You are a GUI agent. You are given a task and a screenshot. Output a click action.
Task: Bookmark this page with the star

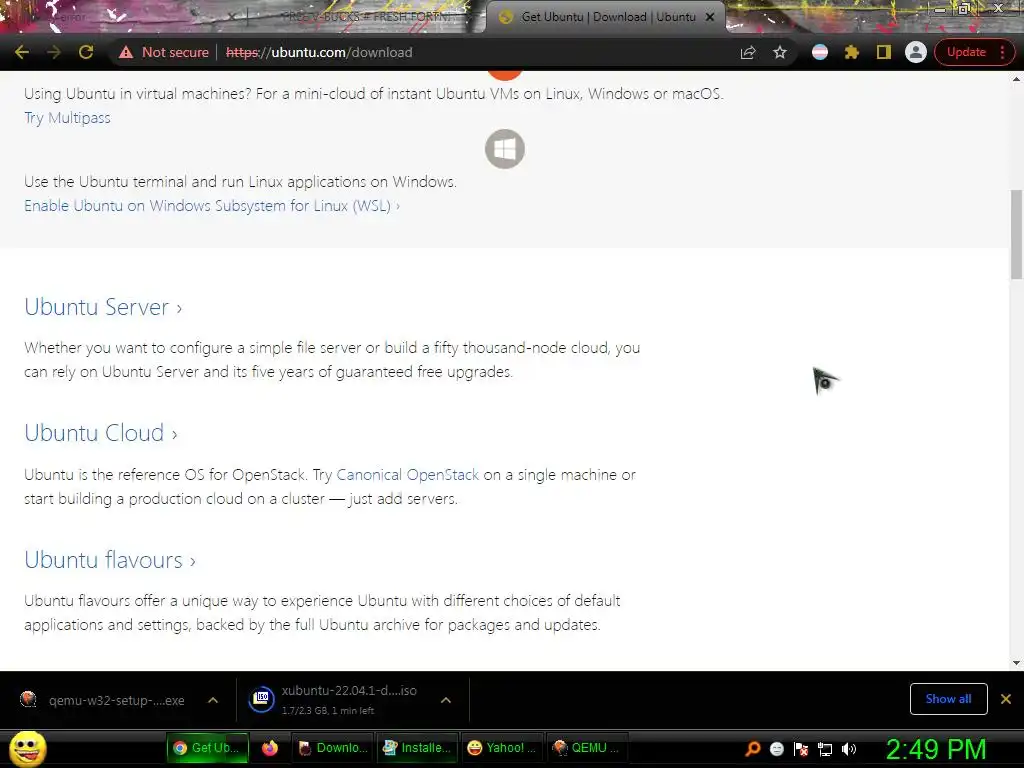(x=780, y=52)
